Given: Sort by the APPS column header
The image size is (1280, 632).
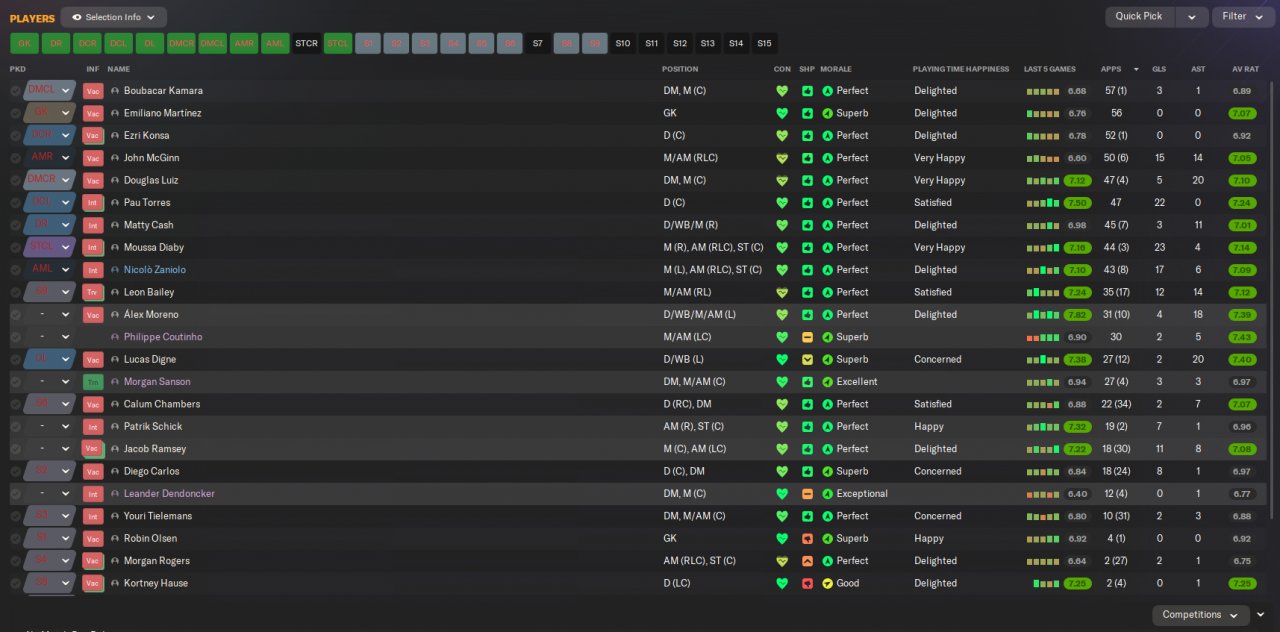Looking at the screenshot, I should point(1111,69).
